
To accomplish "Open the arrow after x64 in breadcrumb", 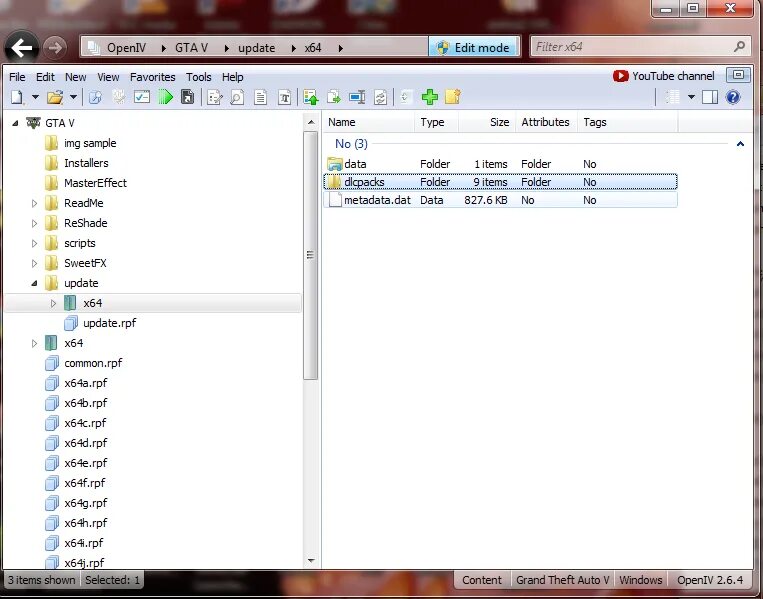I will (x=341, y=48).
